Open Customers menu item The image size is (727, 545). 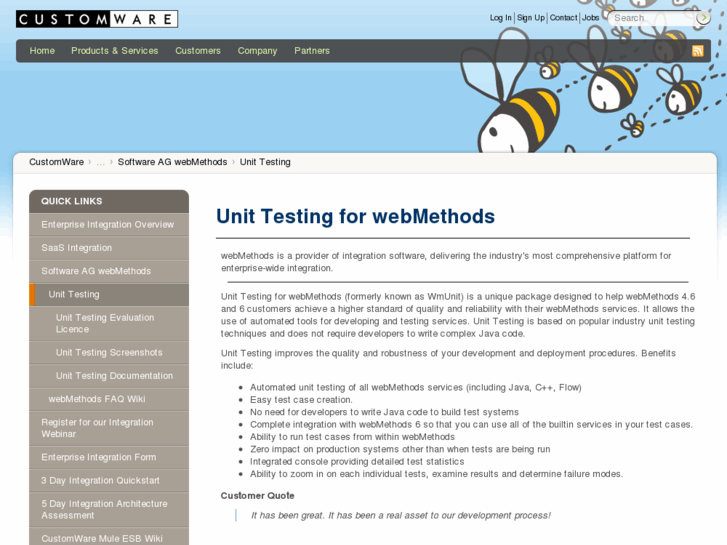198,51
